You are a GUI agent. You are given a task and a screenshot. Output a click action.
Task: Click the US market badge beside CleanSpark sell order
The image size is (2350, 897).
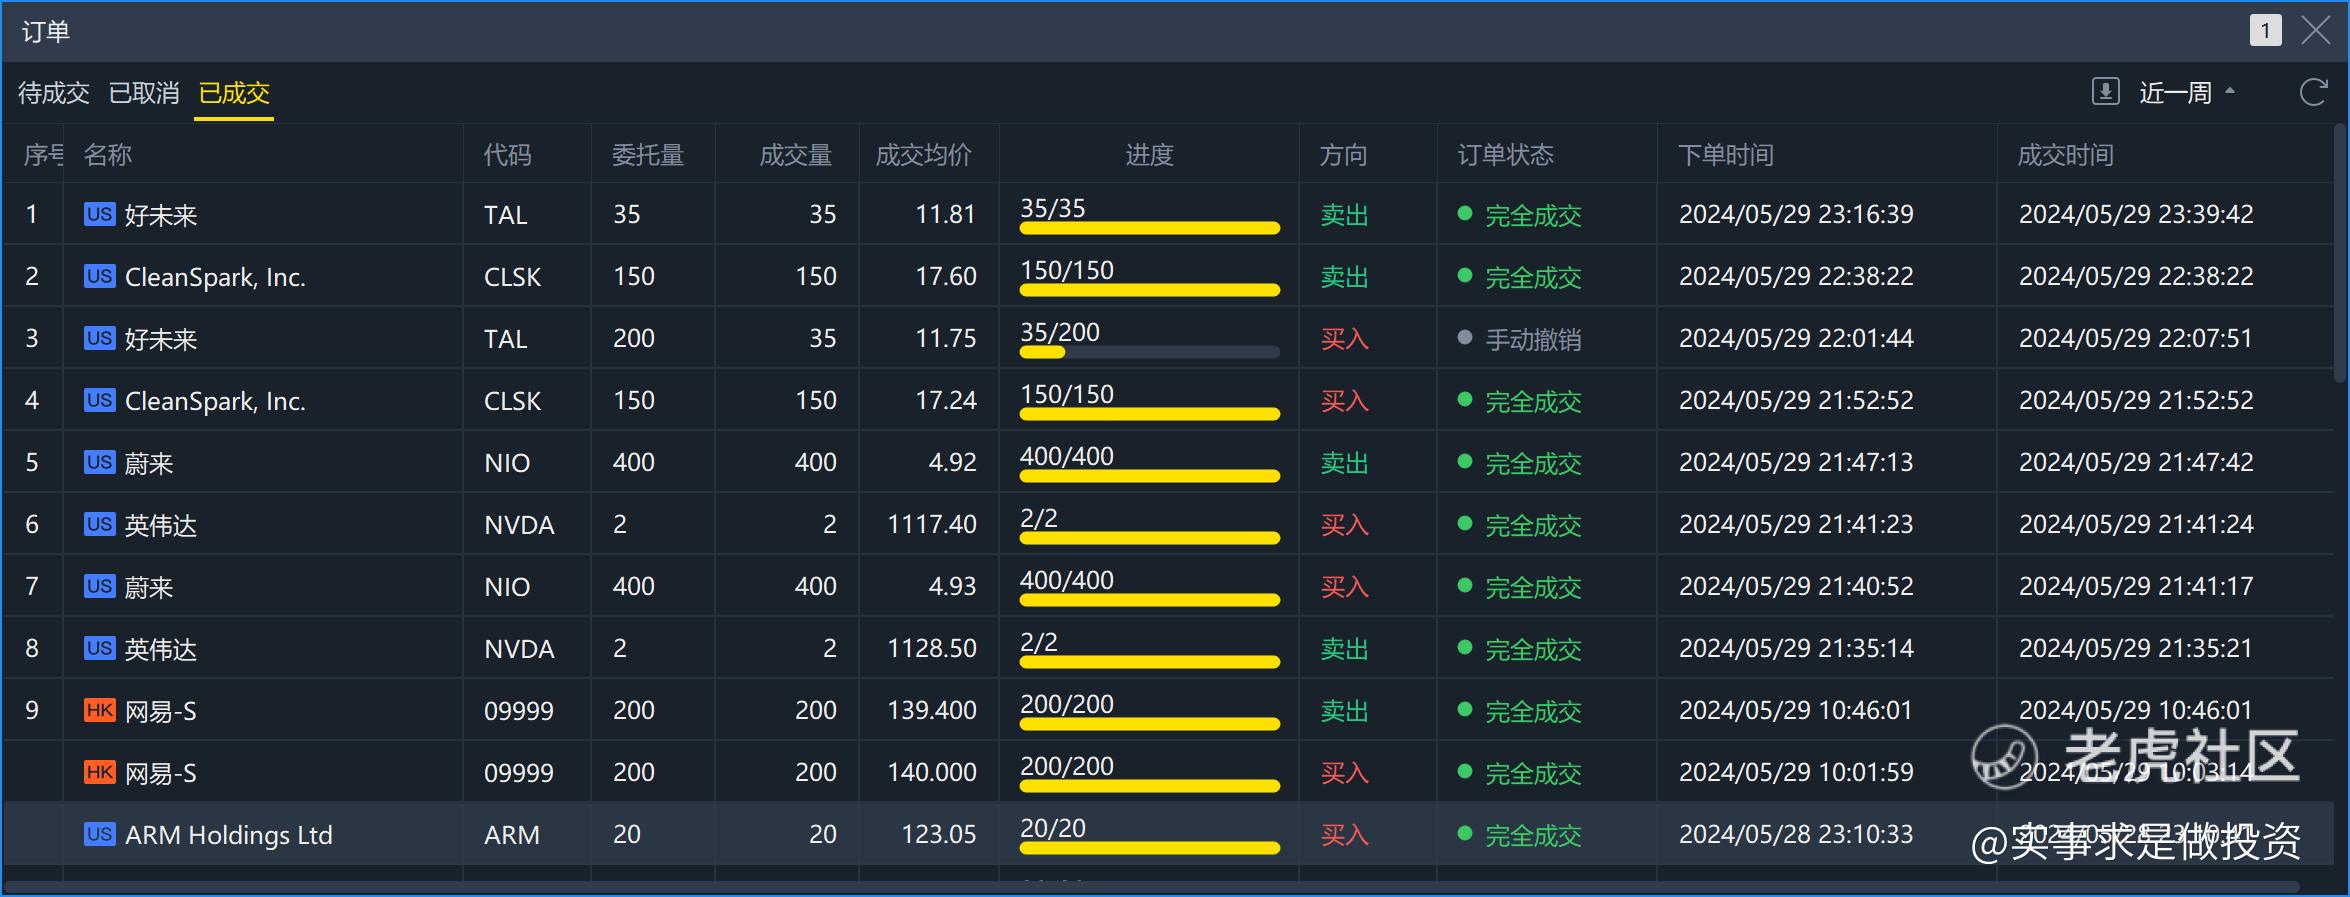99,276
